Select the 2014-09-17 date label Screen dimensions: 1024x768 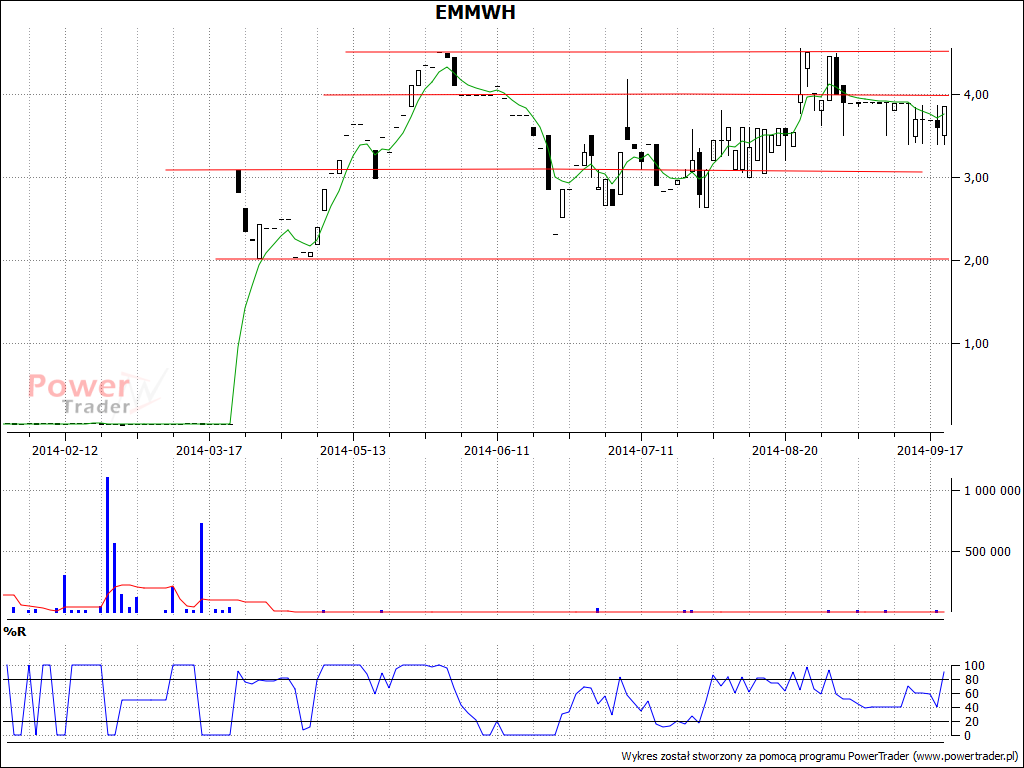pyautogui.click(x=929, y=451)
